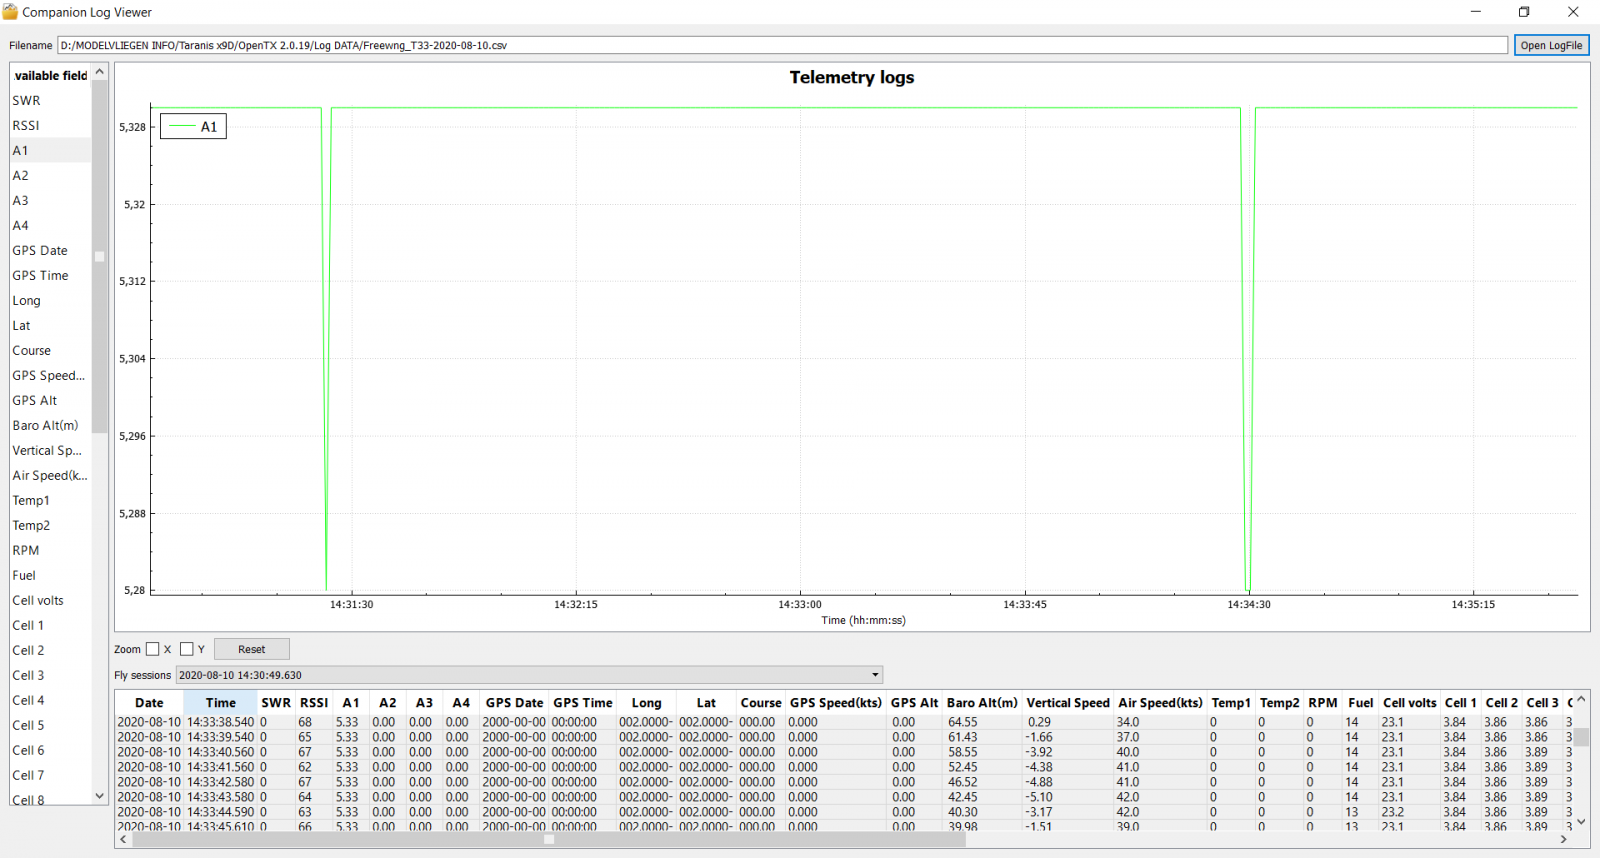1600x858 pixels.
Task: Minimize the Companion Log Viewer window
Action: pyautogui.click(x=1475, y=12)
